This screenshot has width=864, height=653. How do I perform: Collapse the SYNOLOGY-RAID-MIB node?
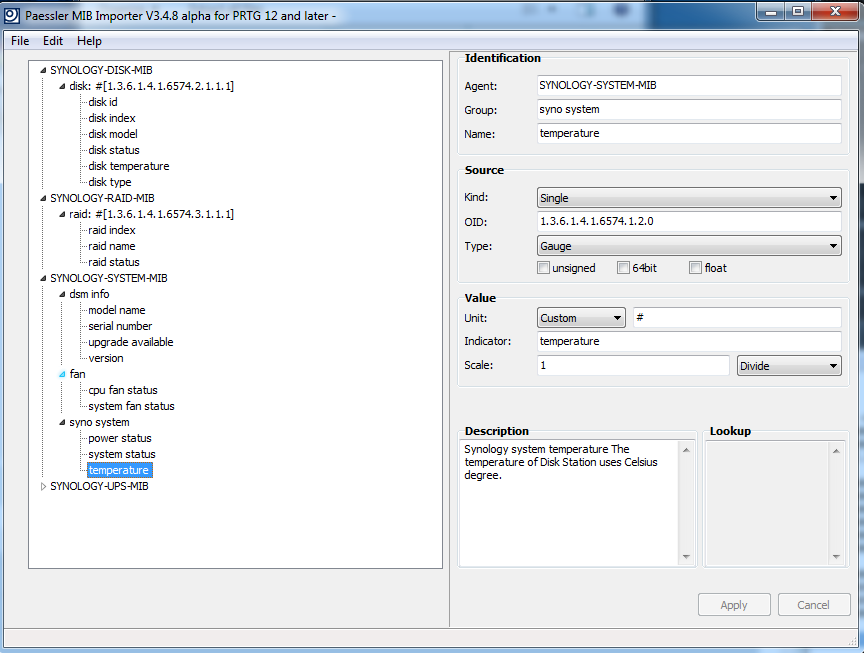coord(43,198)
